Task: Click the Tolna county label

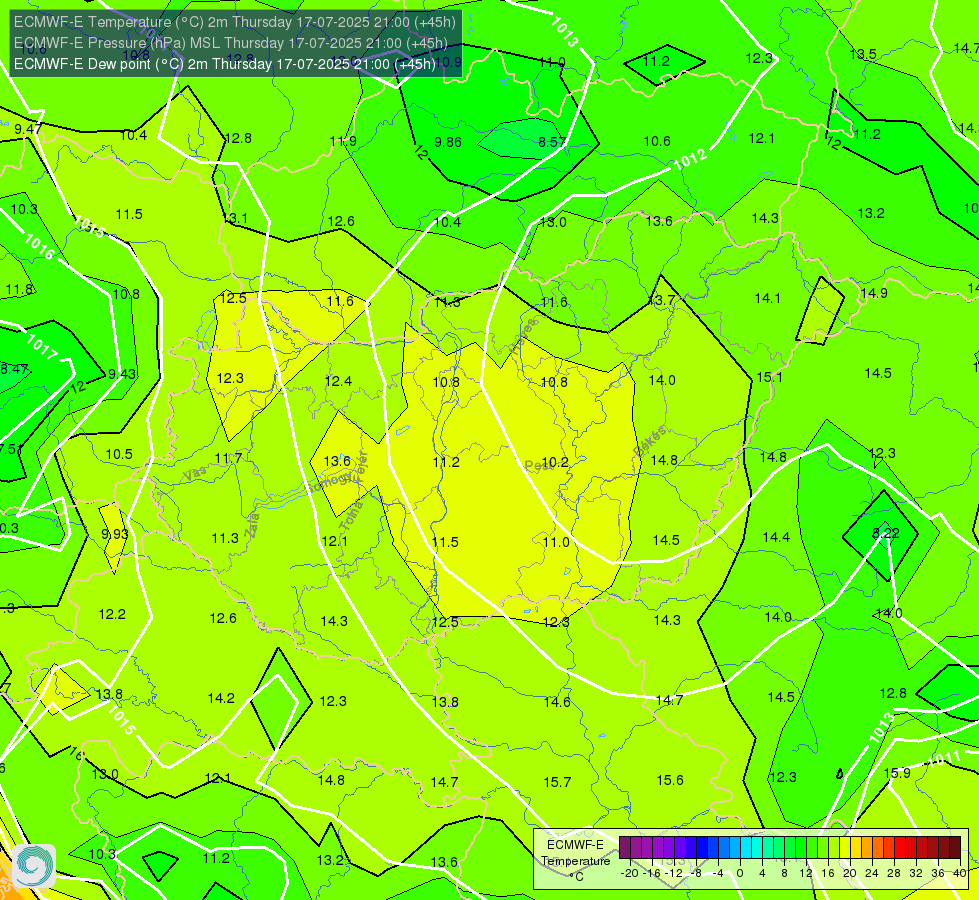Action: [350, 516]
